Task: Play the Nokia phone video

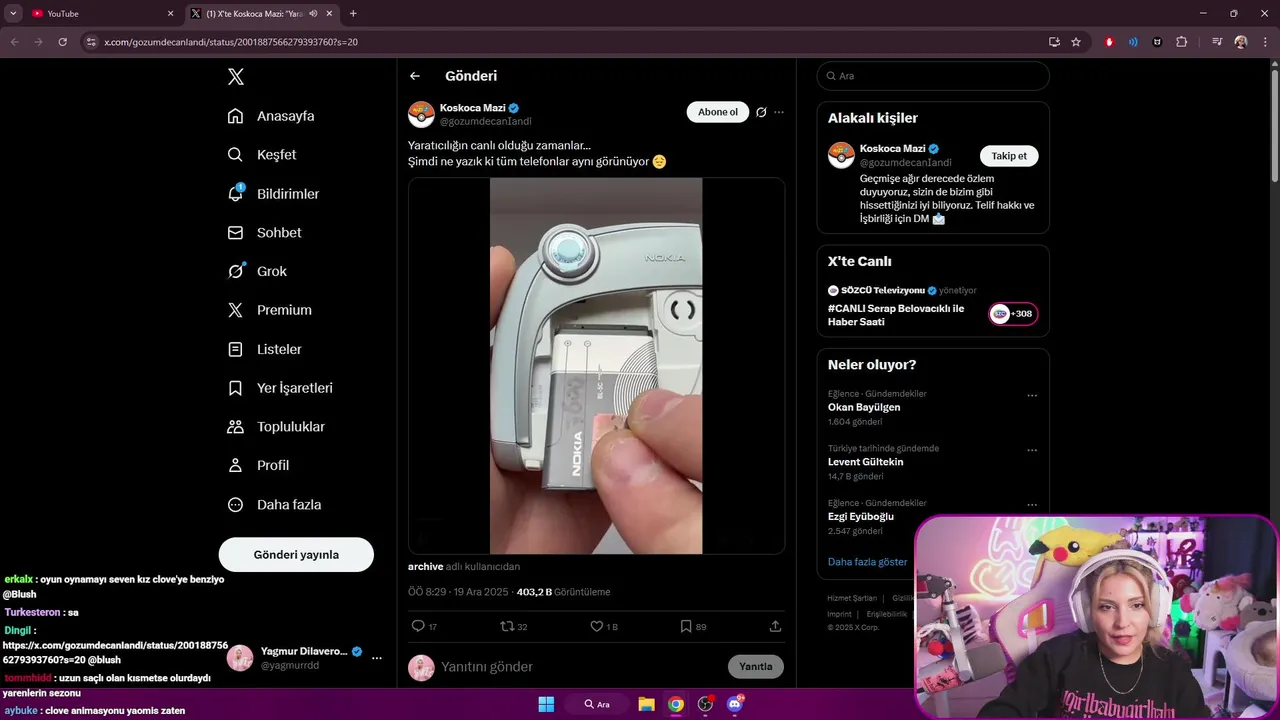Action: (596, 366)
